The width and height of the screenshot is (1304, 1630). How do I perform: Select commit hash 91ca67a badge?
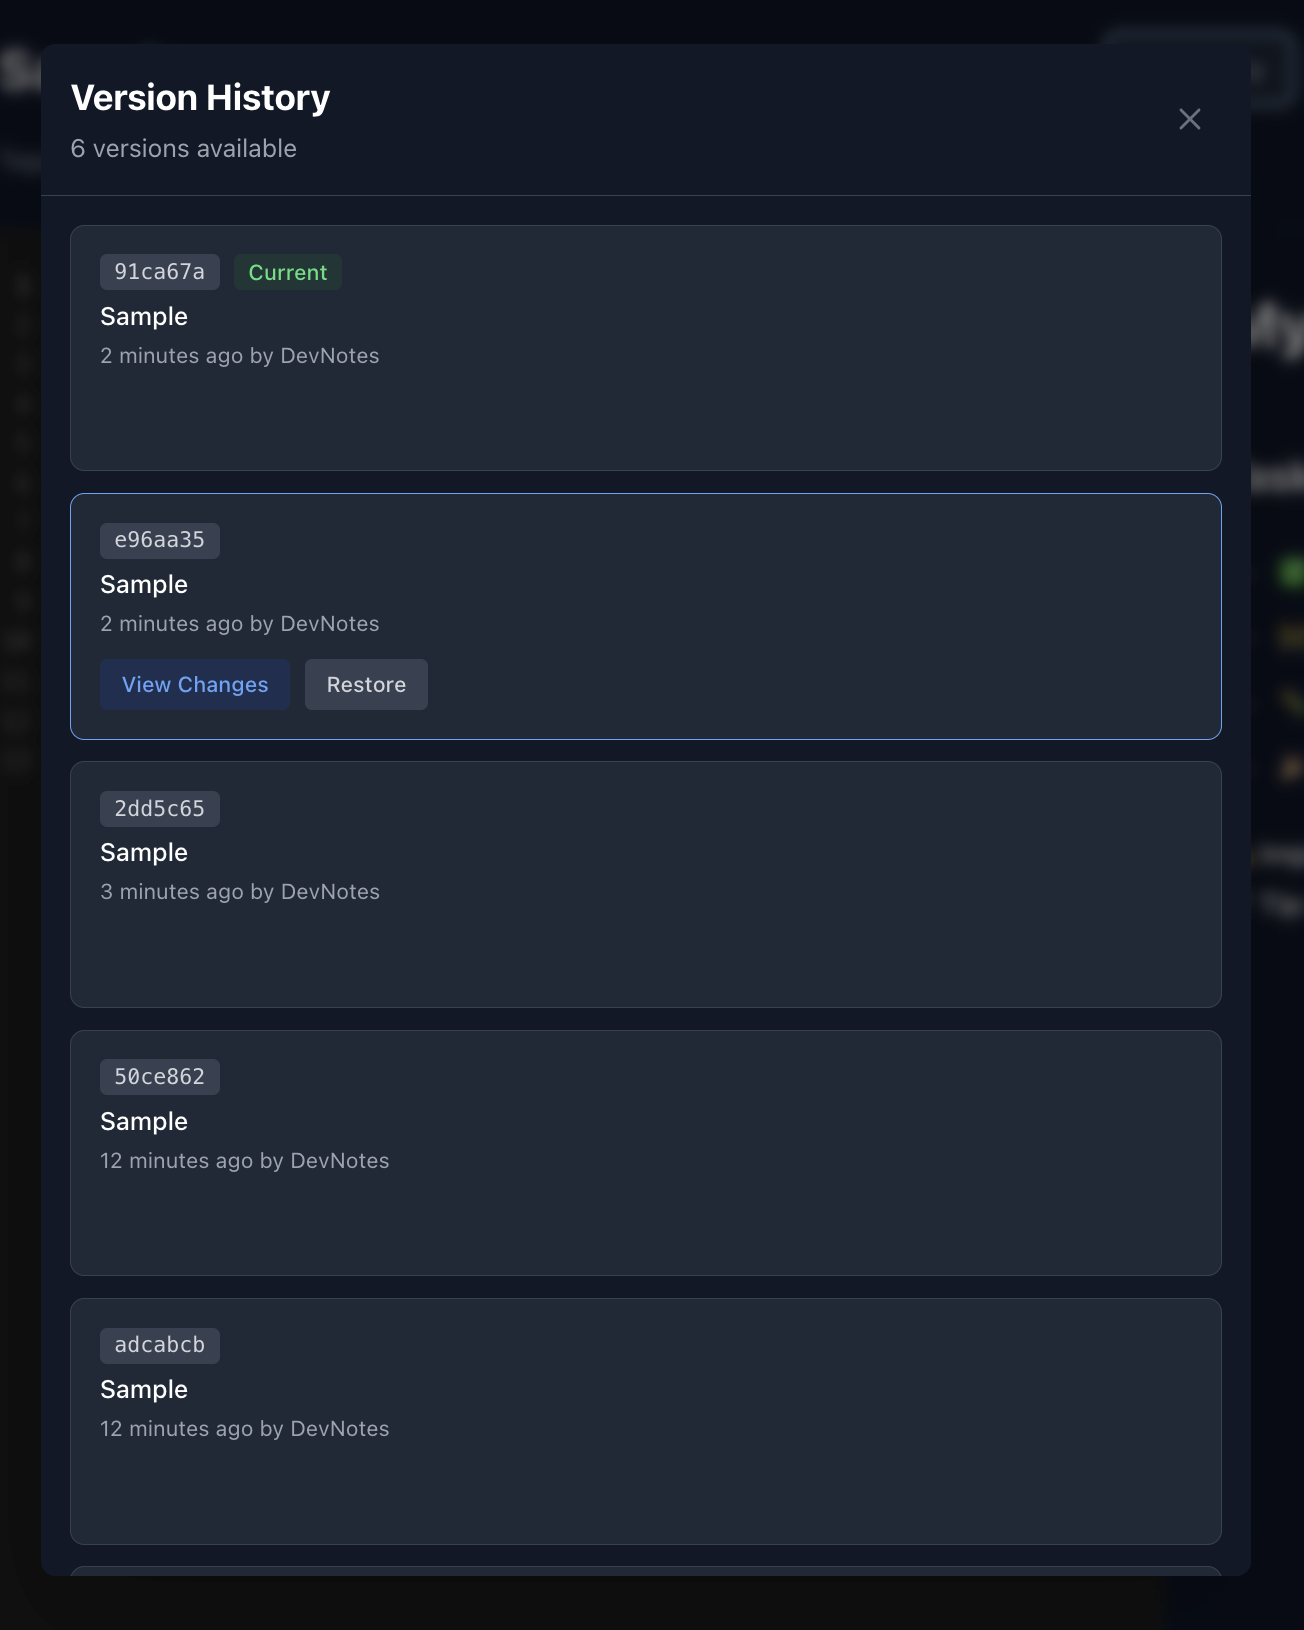pos(160,272)
